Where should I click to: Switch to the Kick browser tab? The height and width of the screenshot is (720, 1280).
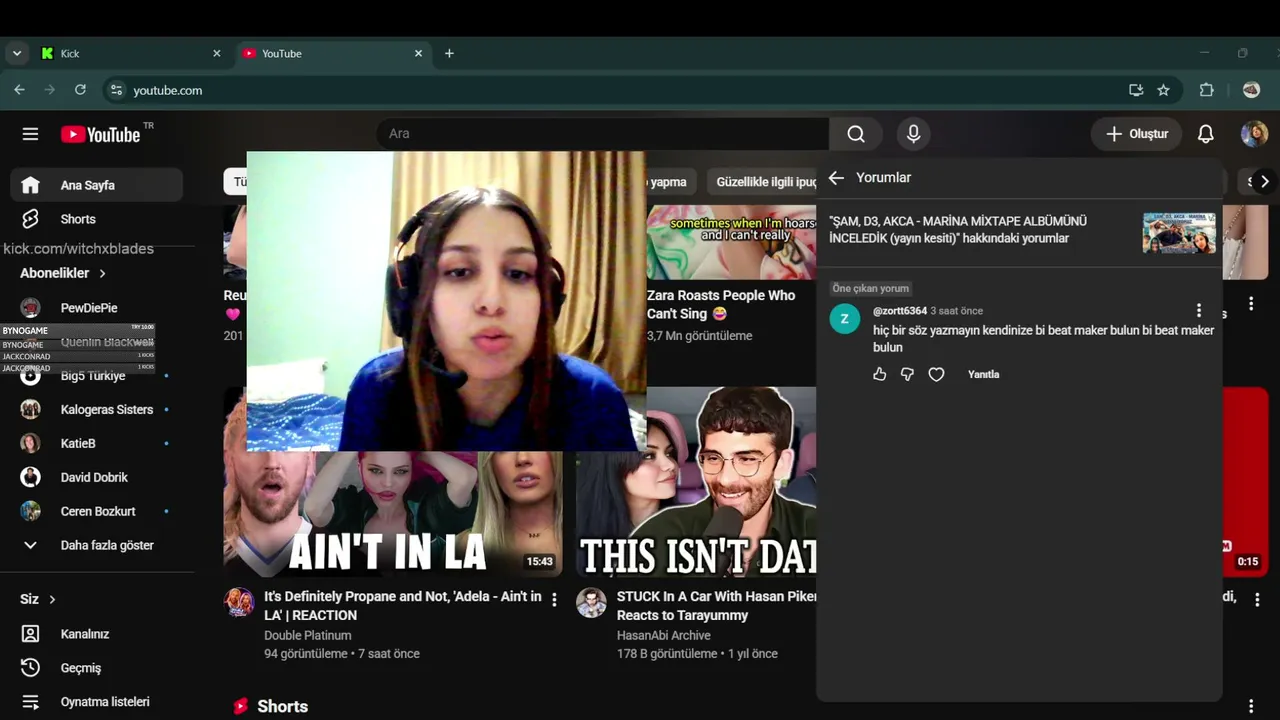click(x=130, y=53)
